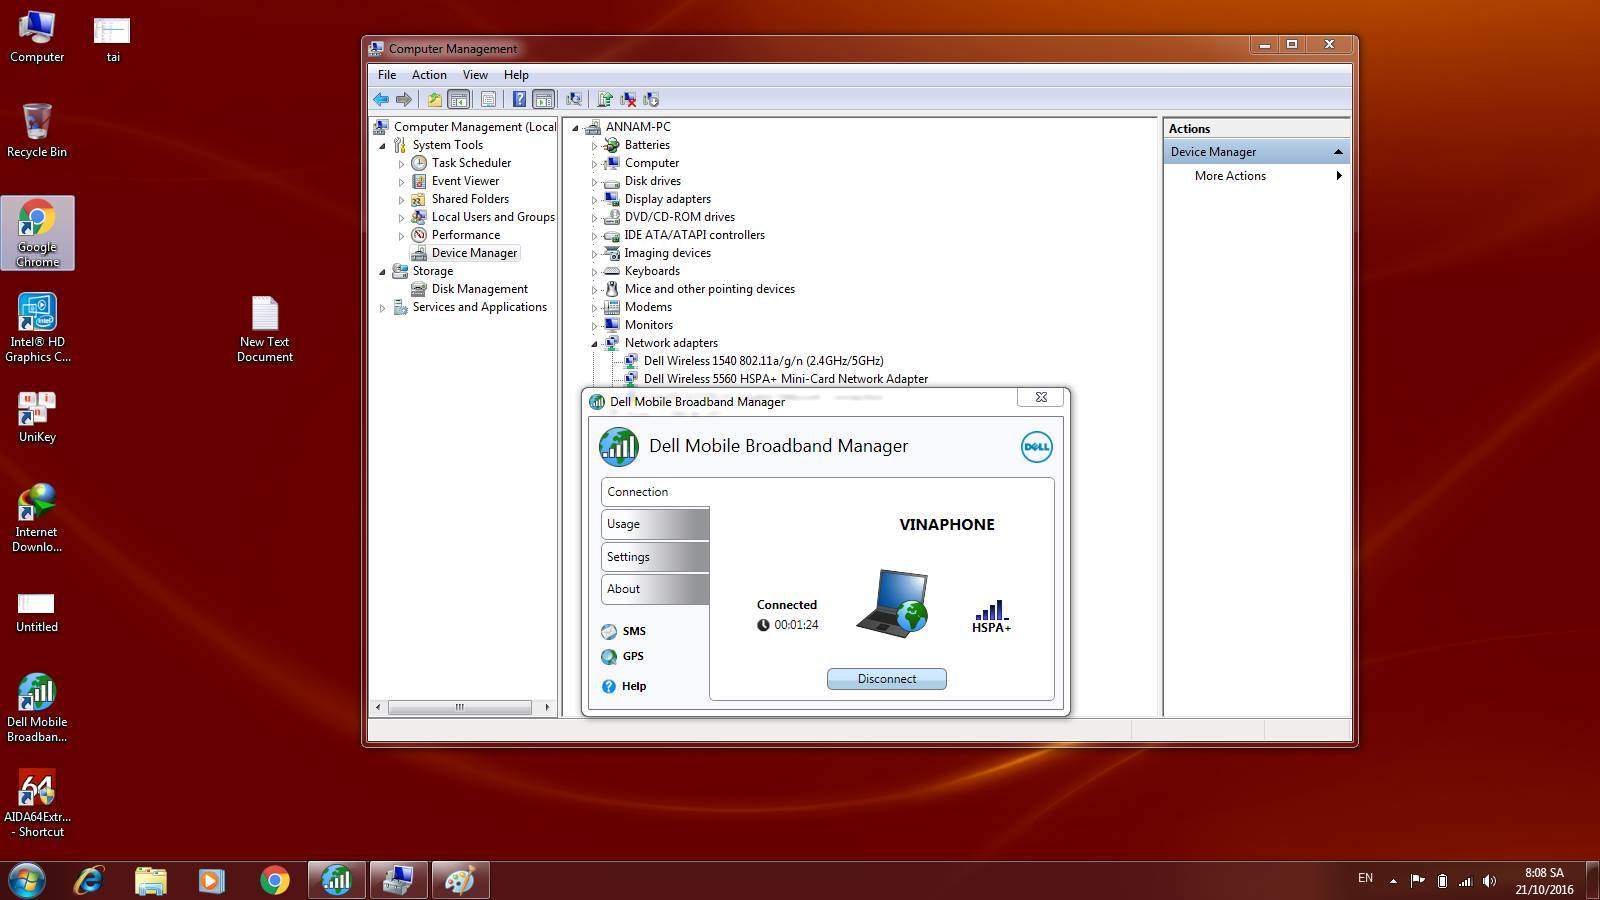1600x900 pixels.
Task: Select the Monitors category
Action: tap(648, 325)
